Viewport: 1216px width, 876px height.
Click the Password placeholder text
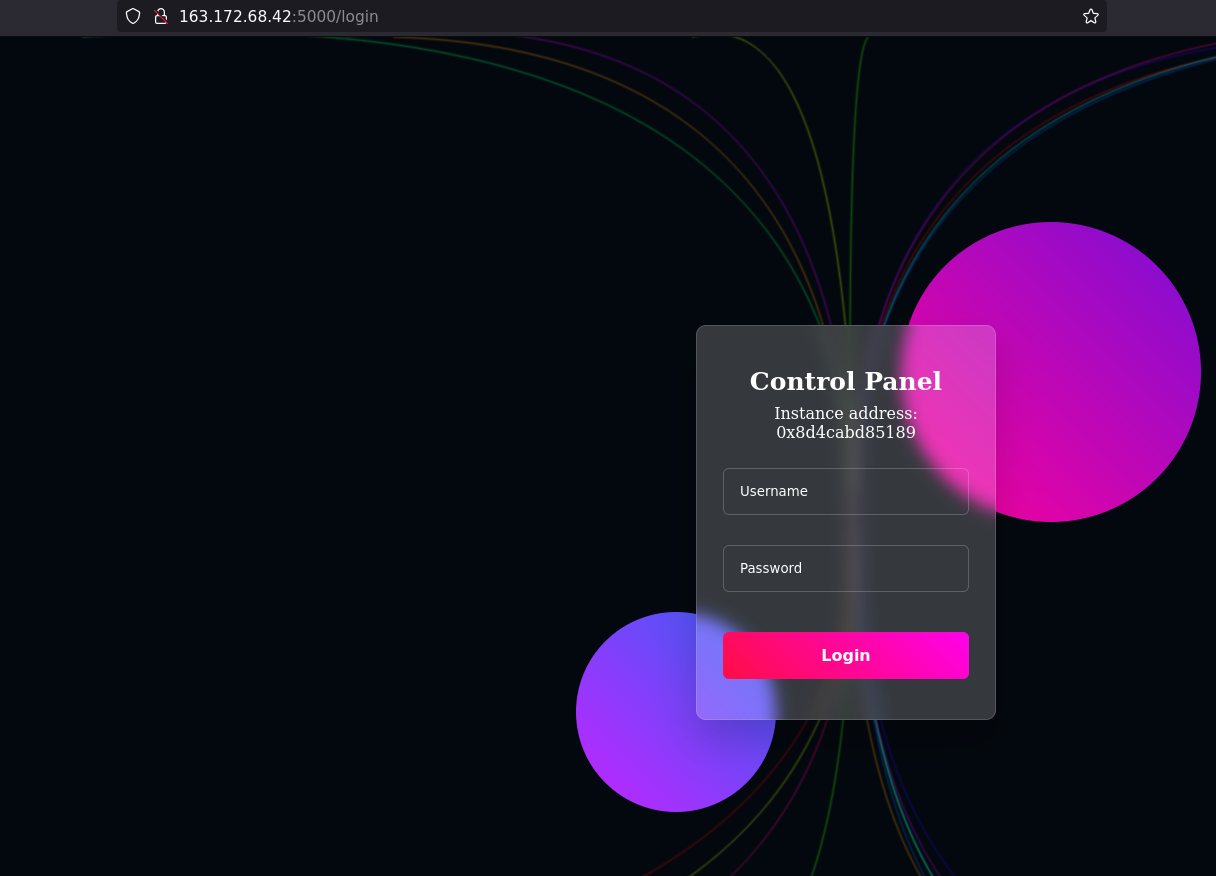(771, 568)
